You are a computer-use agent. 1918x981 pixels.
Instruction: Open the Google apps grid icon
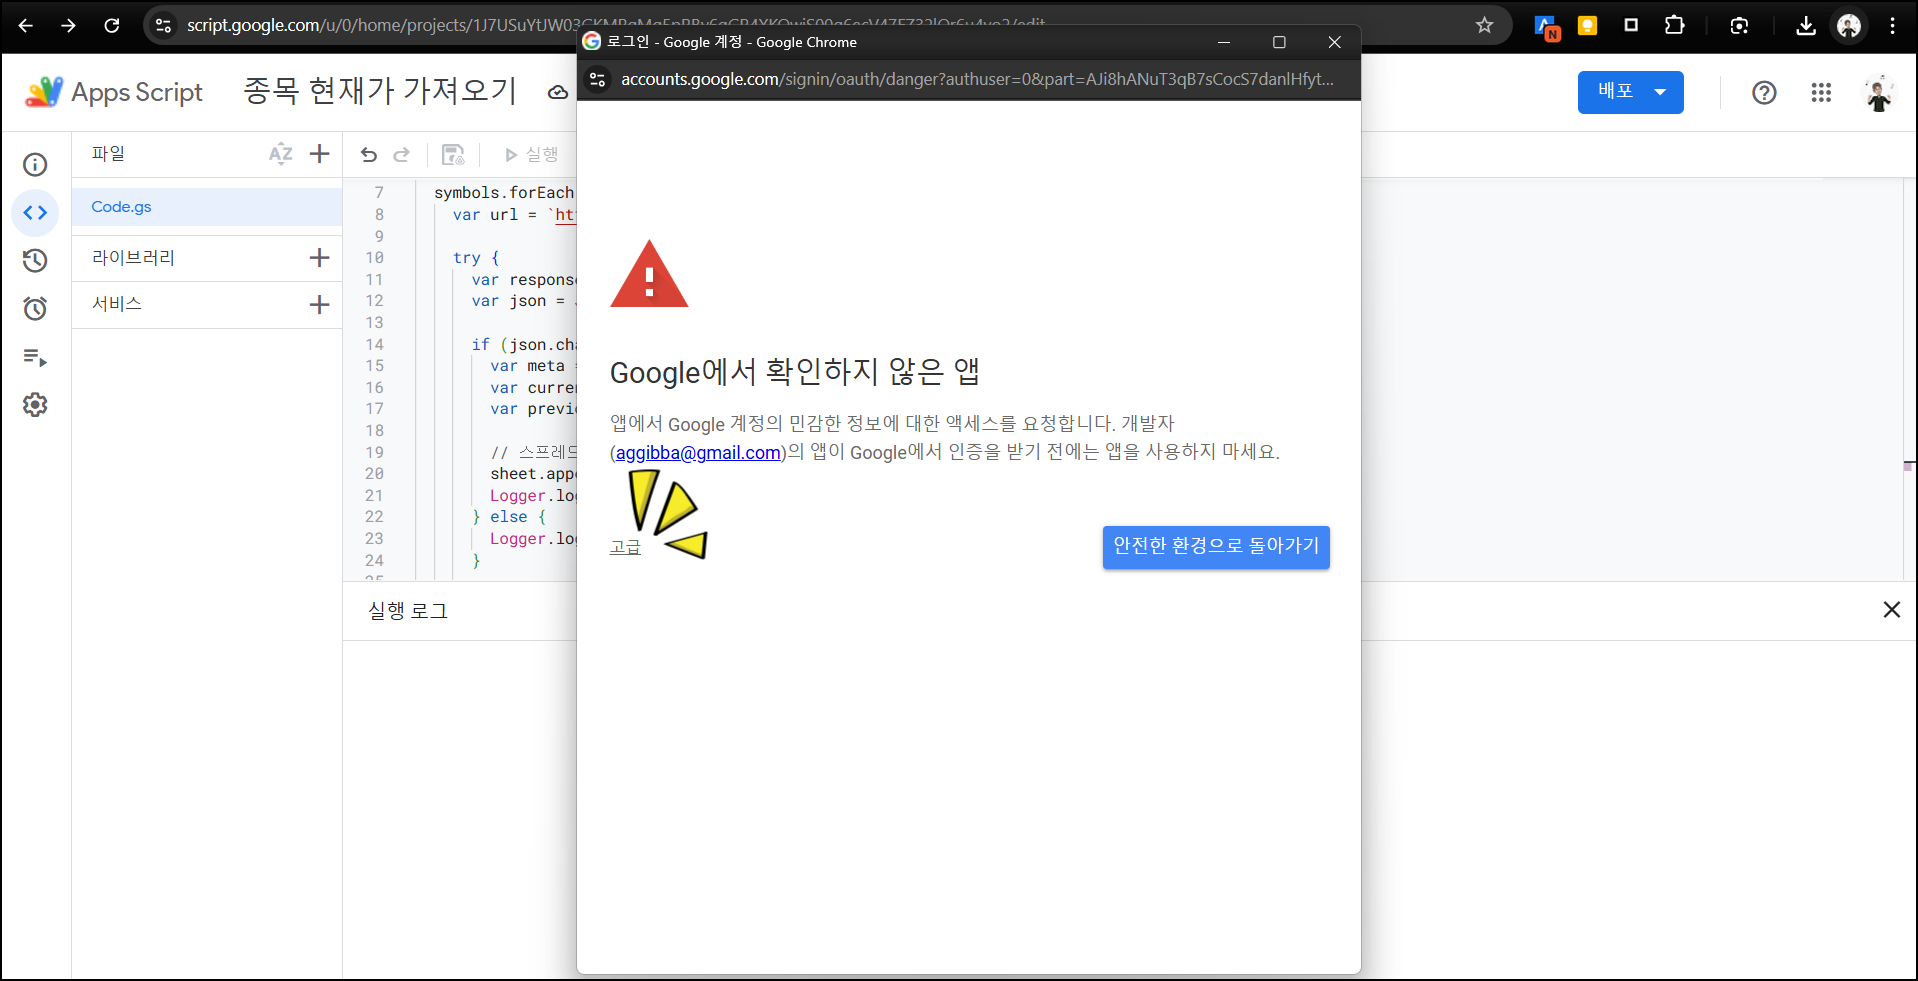pyautogui.click(x=1821, y=93)
